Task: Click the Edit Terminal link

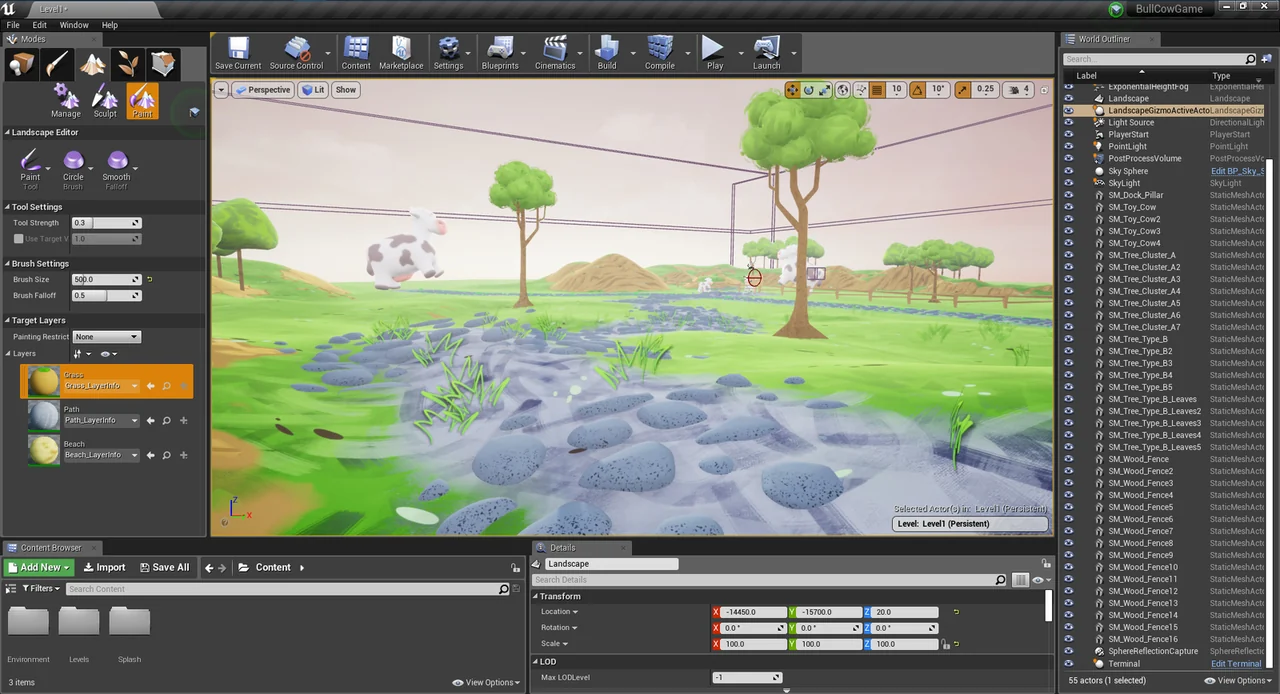Action: coord(1236,664)
